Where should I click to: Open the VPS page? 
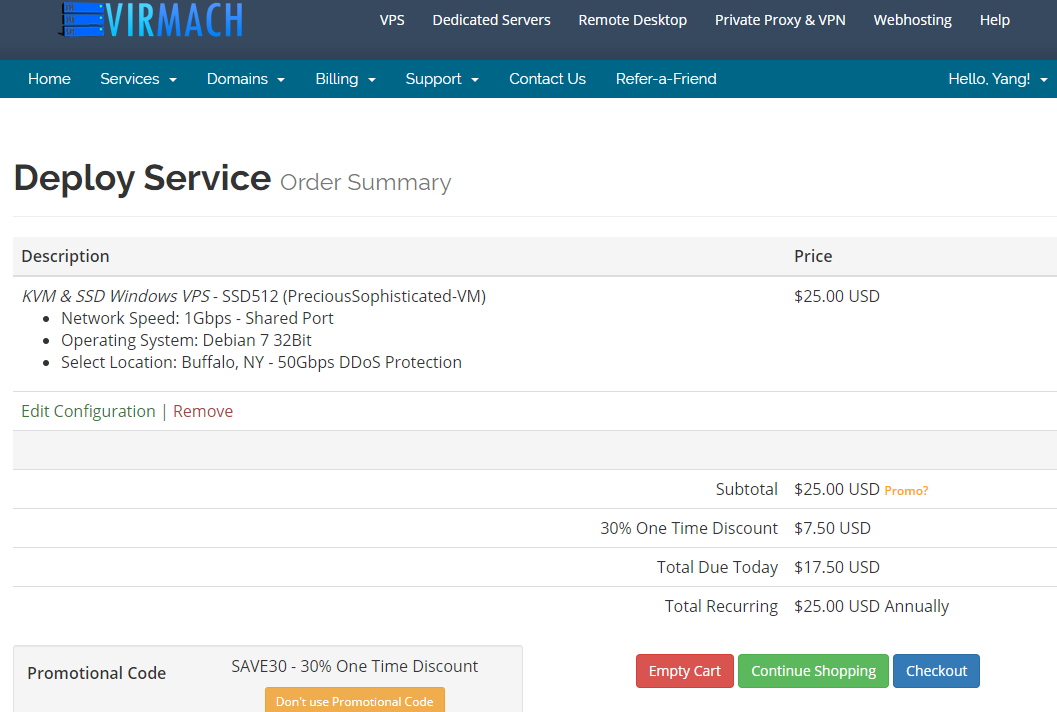[392, 20]
